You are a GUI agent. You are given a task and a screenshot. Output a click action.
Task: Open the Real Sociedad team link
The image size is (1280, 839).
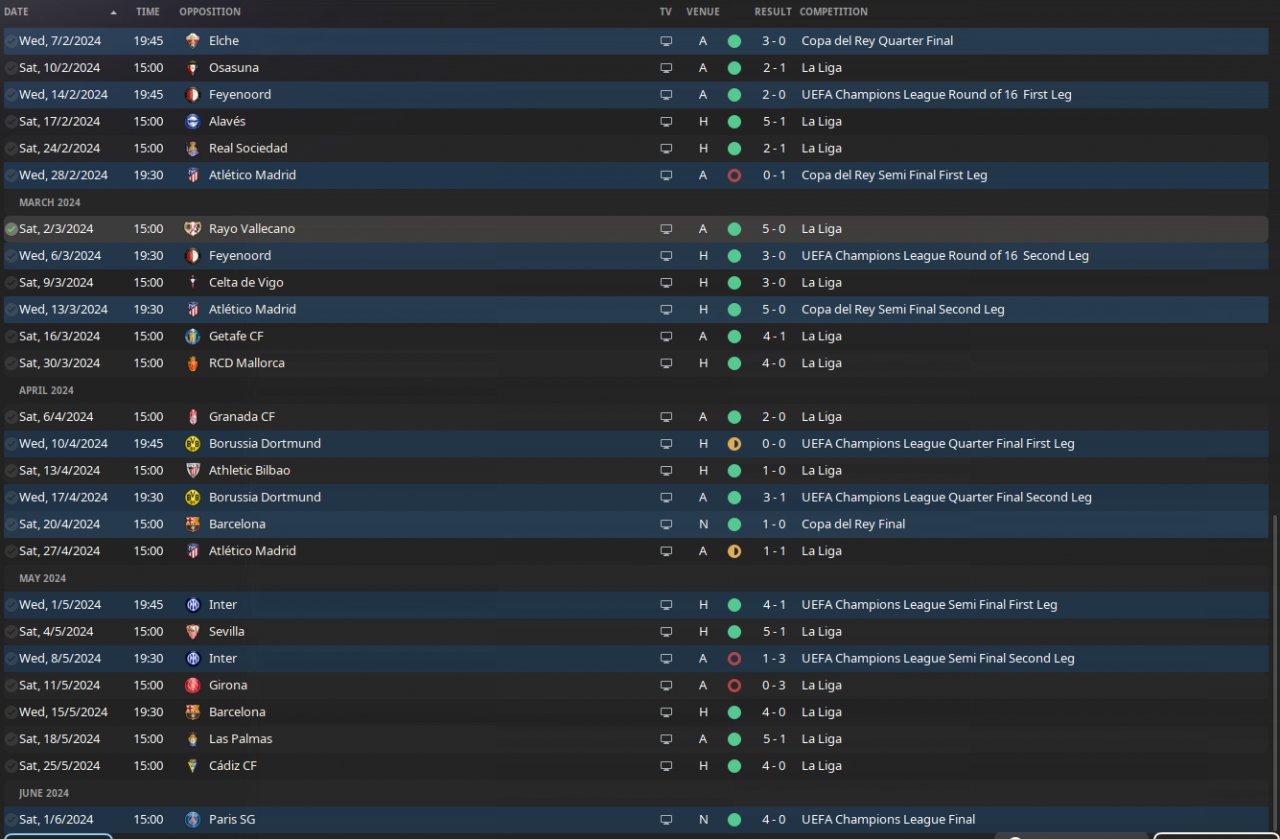click(x=248, y=148)
